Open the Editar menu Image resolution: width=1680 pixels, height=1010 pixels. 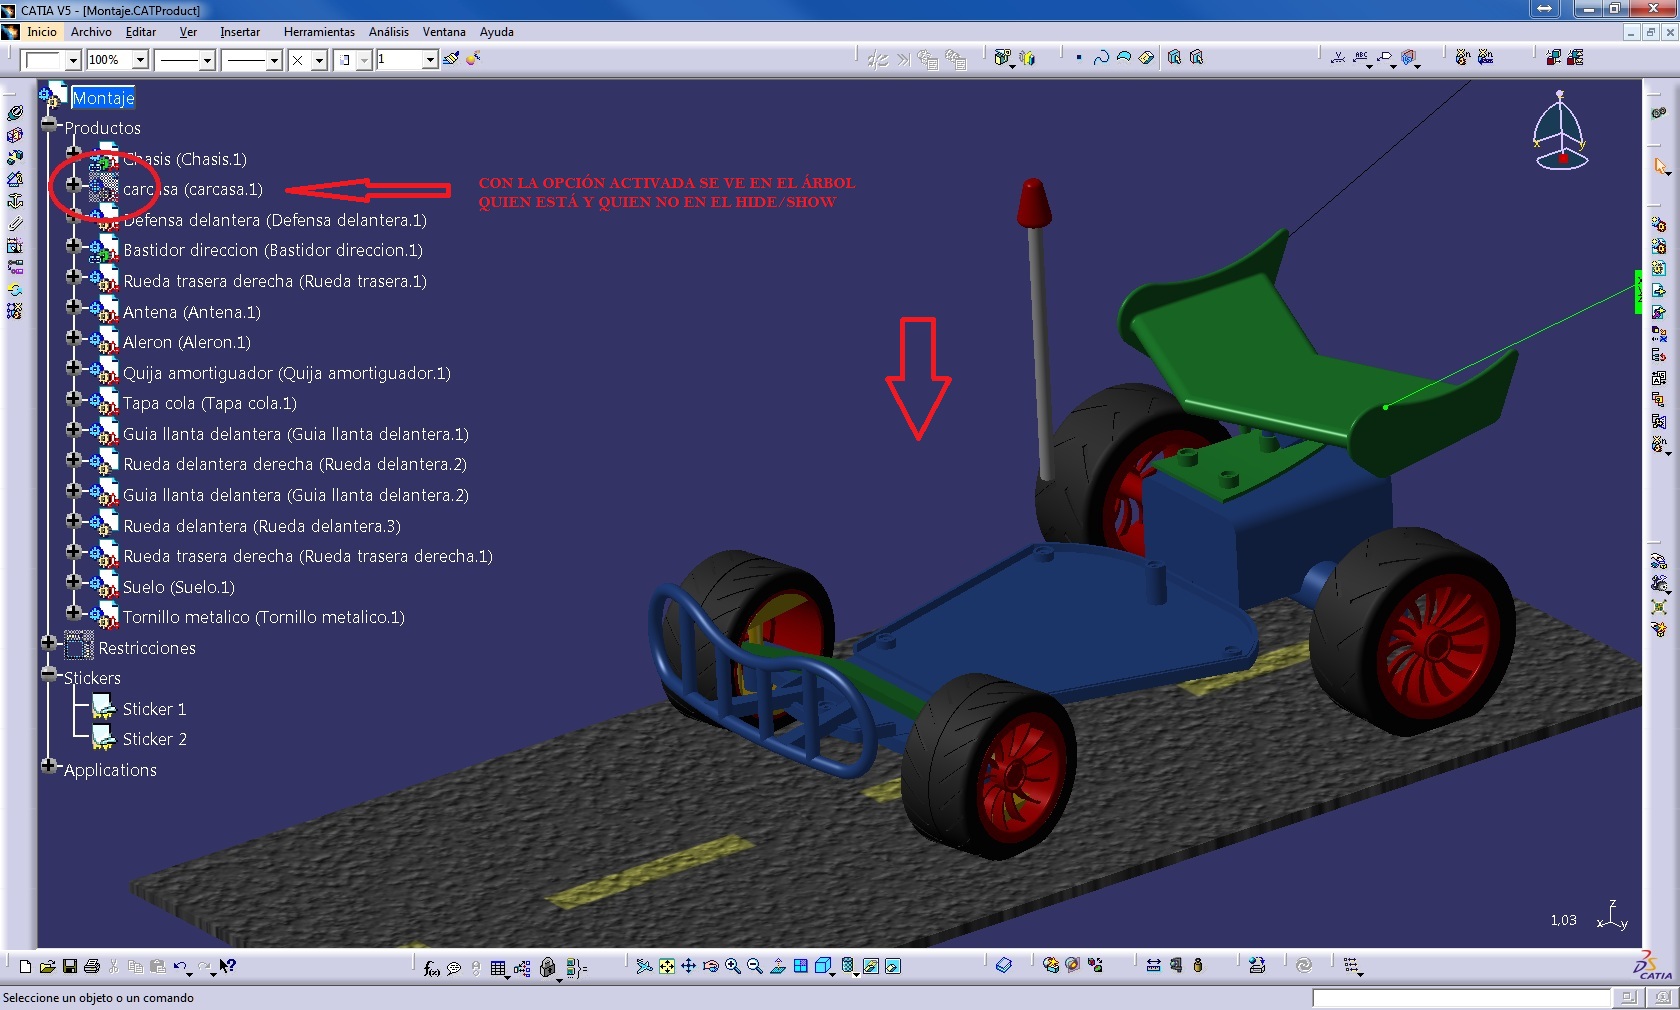(x=141, y=32)
